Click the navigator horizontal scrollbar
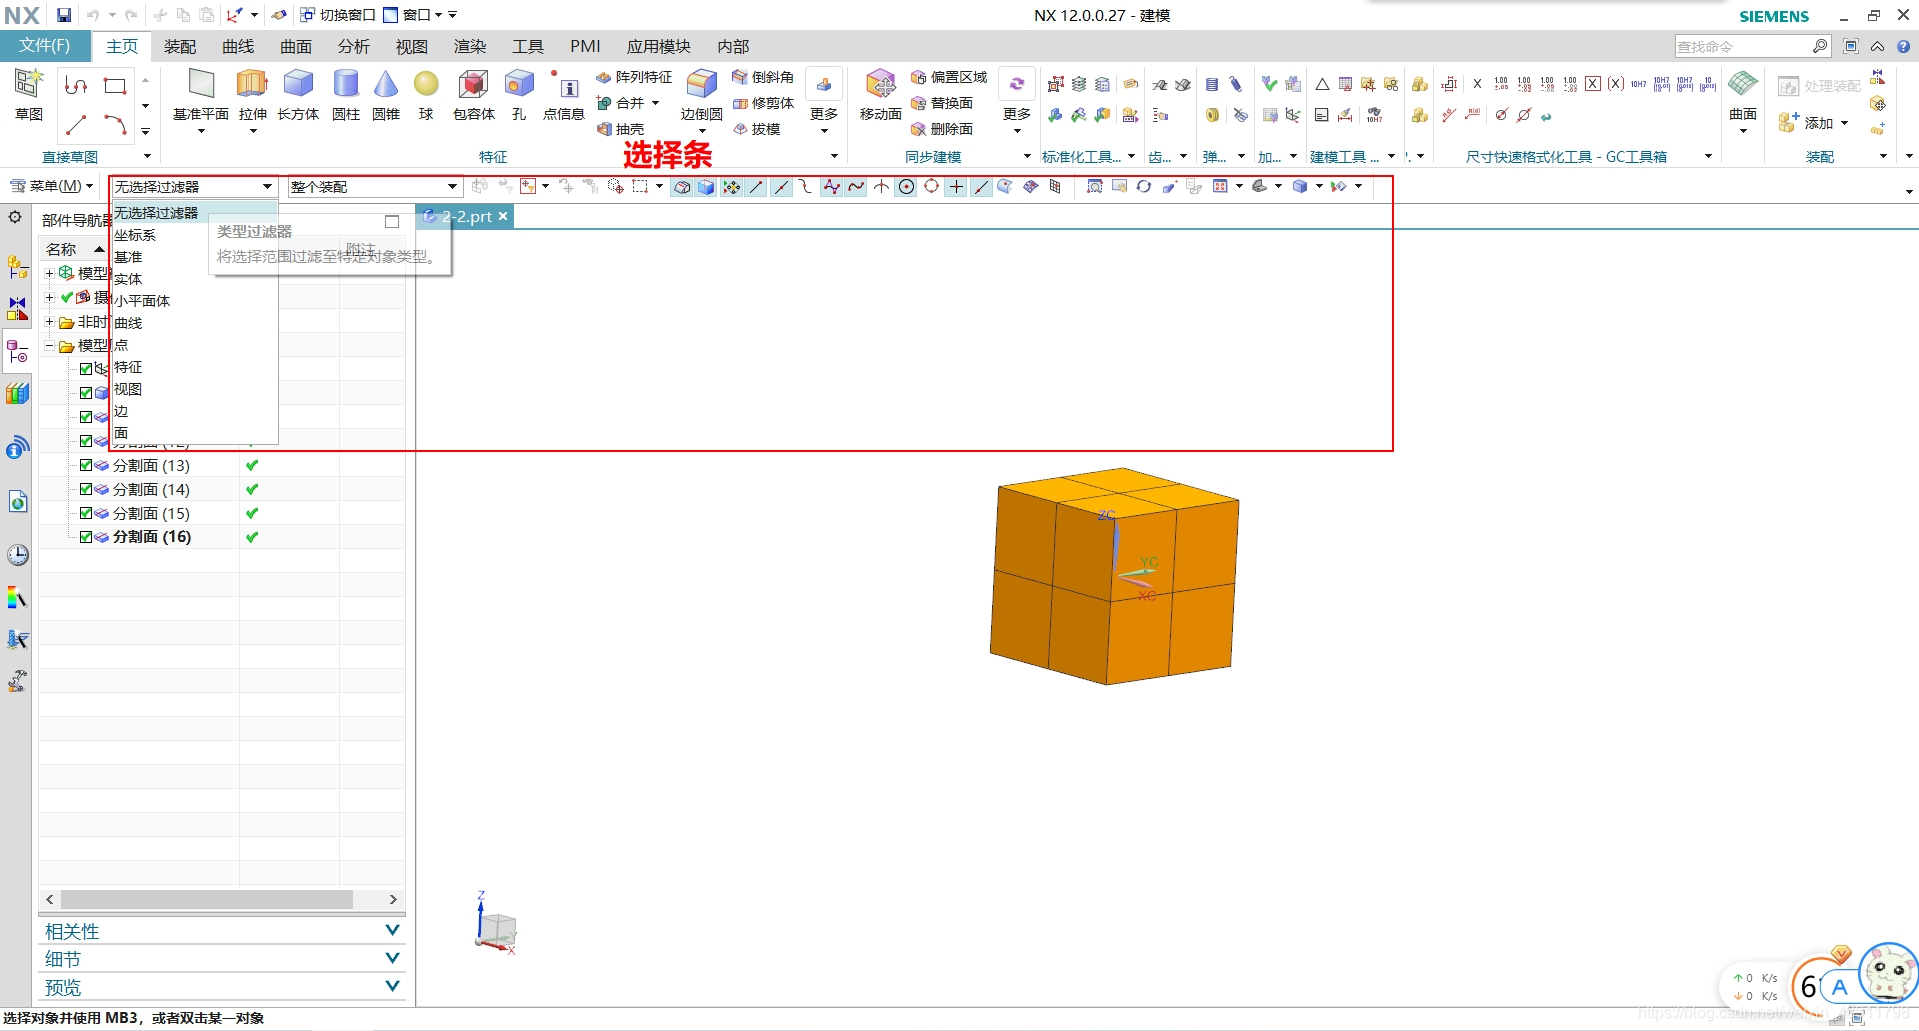Screen dimensions: 1919x1031 pos(206,899)
